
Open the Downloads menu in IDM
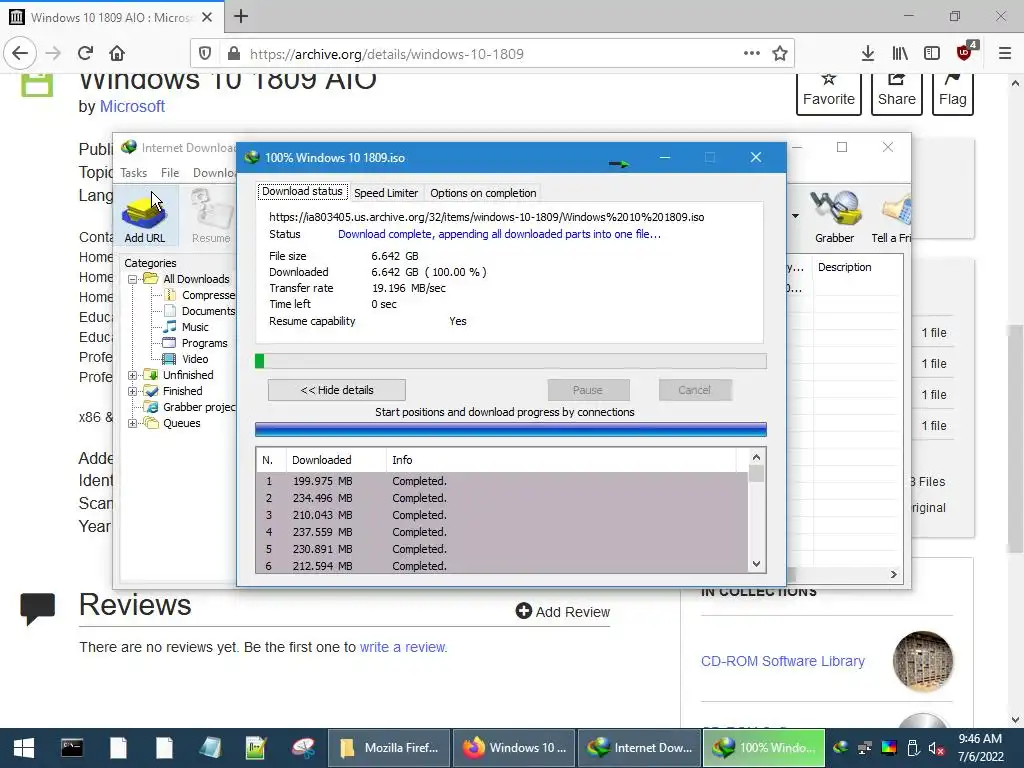click(x=214, y=172)
